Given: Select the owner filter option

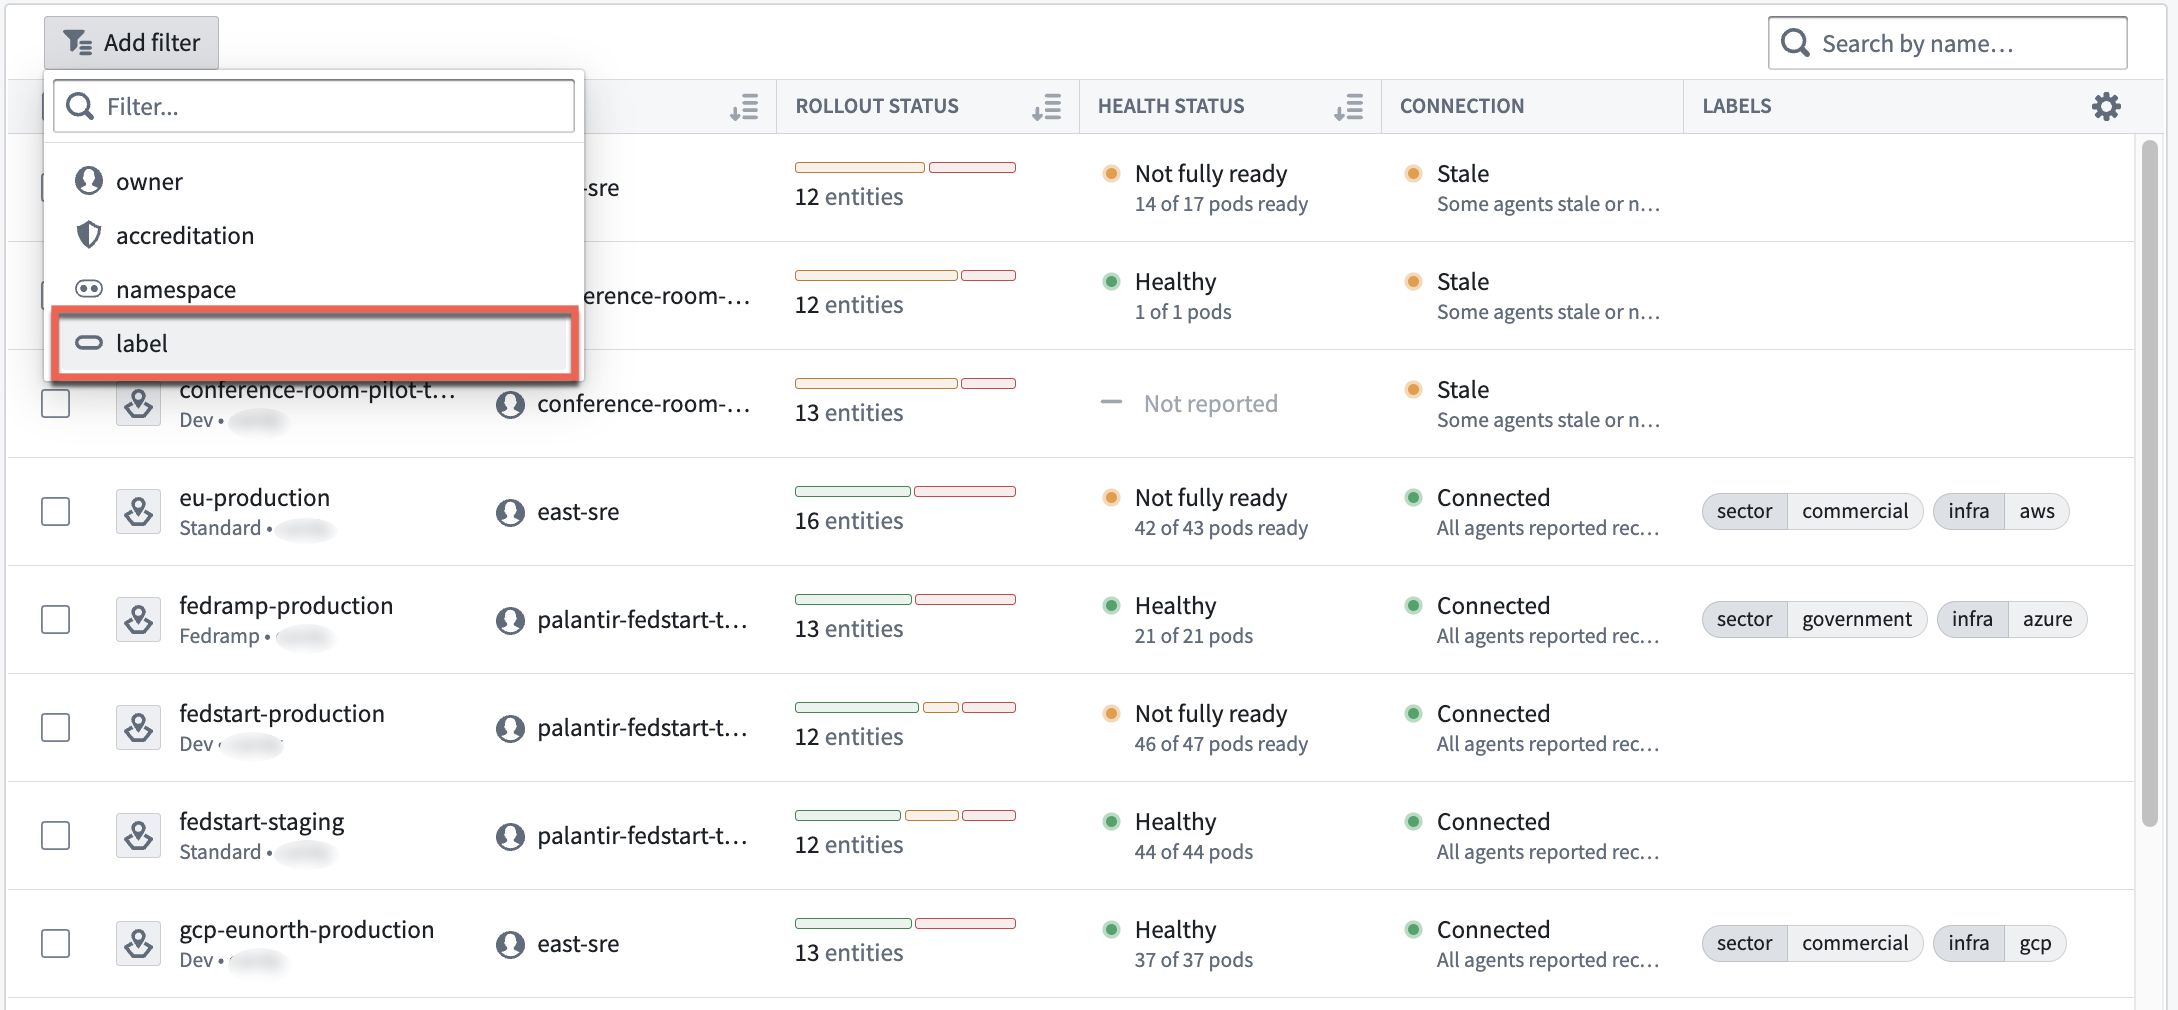Looking at the screenshot, I should click(314, 181).
